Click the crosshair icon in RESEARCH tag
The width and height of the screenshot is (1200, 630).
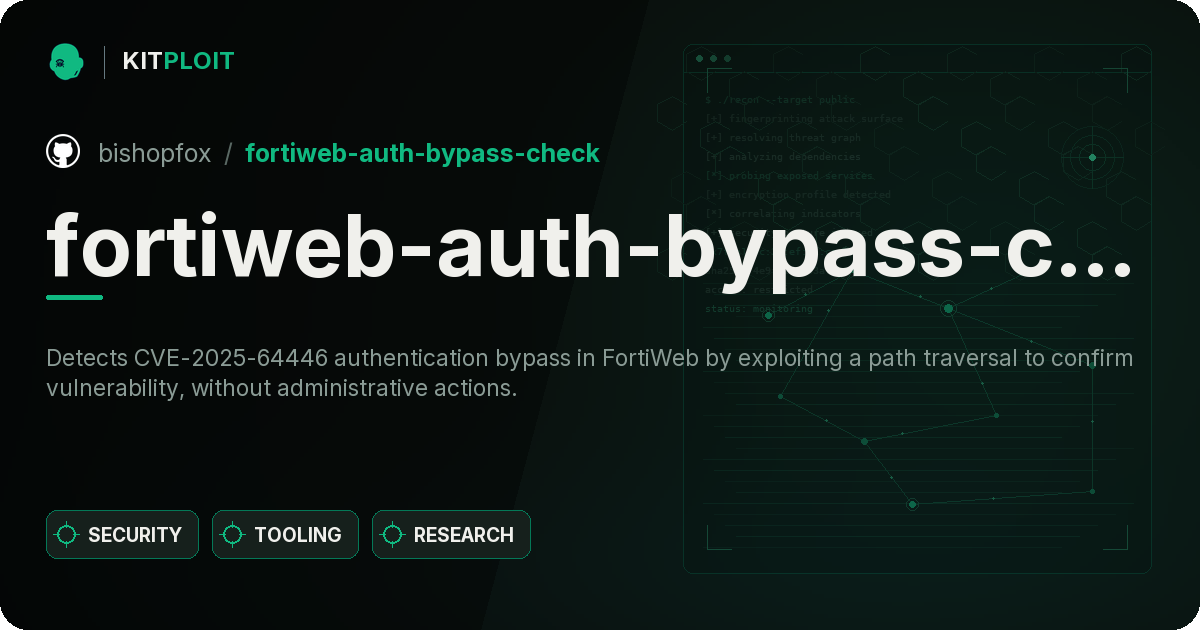(x=393, y=535)
